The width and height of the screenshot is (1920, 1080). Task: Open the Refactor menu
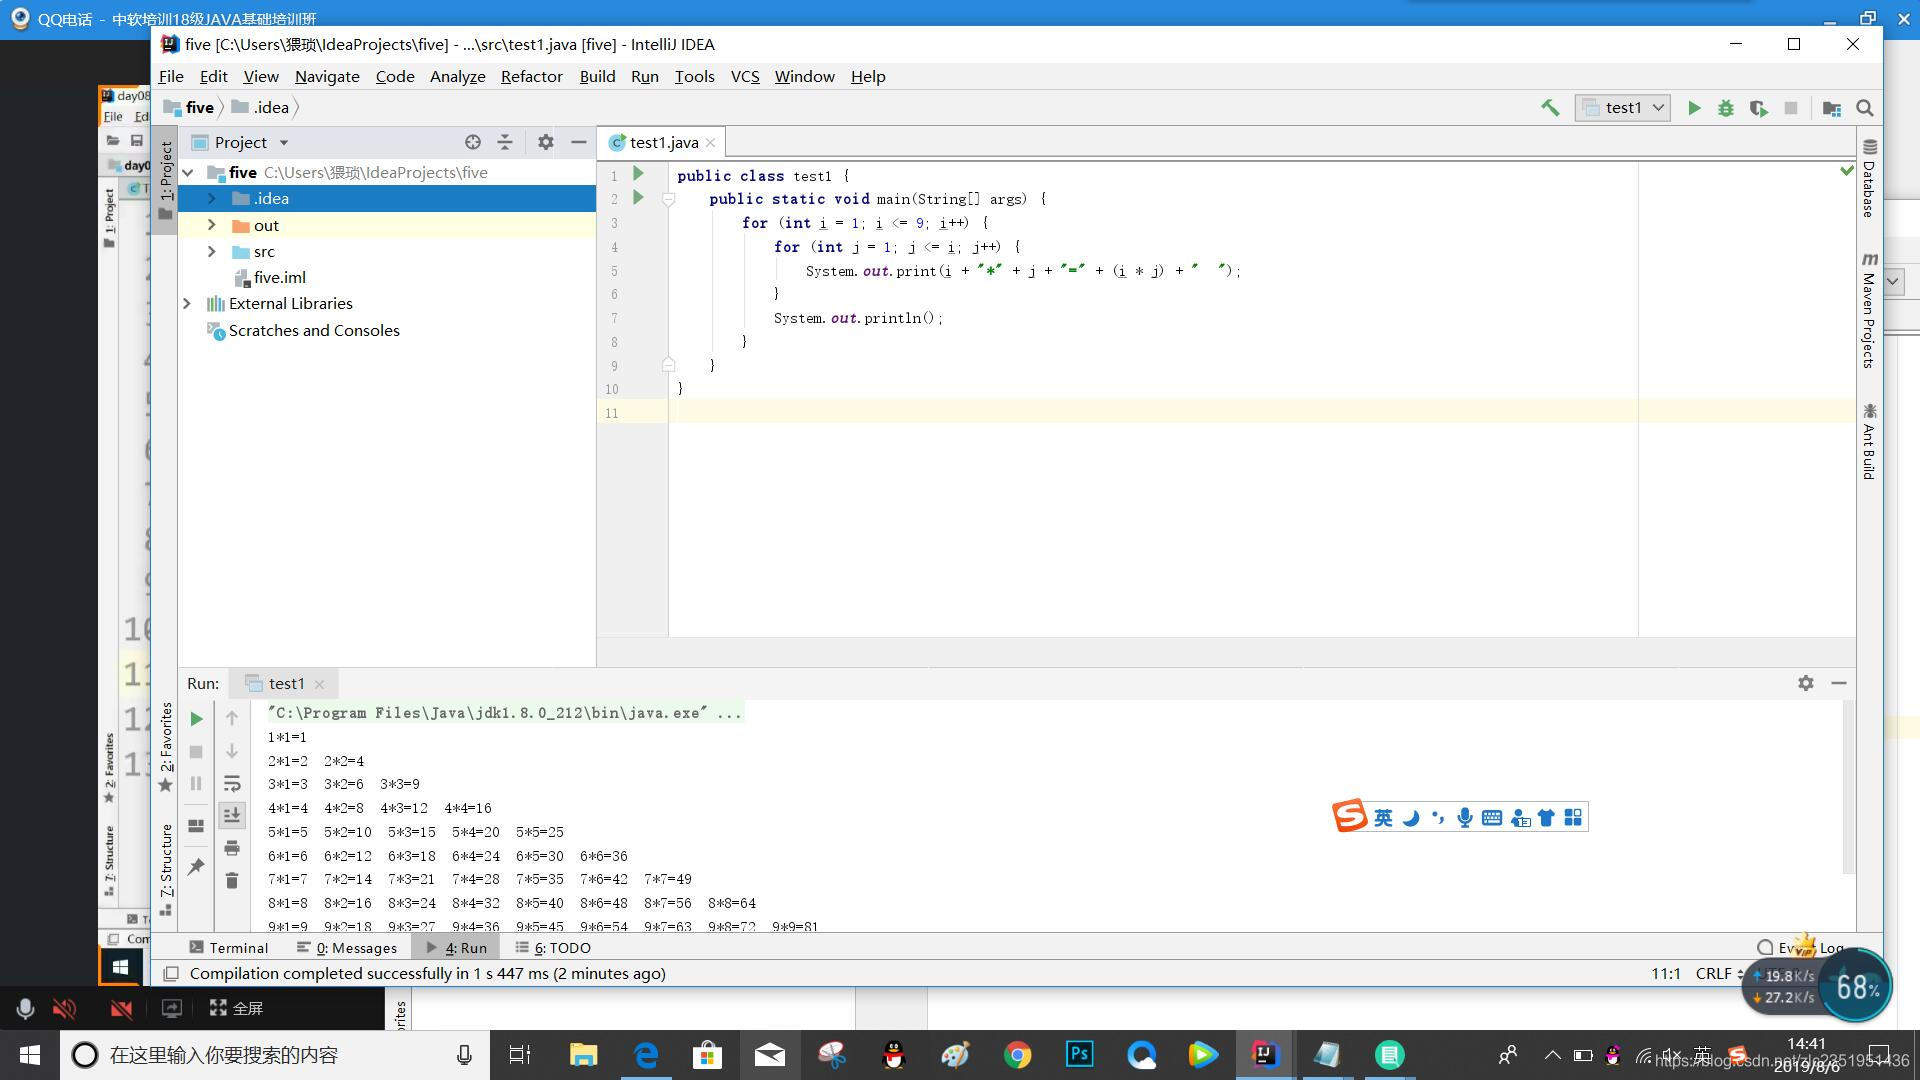point(531,76)
